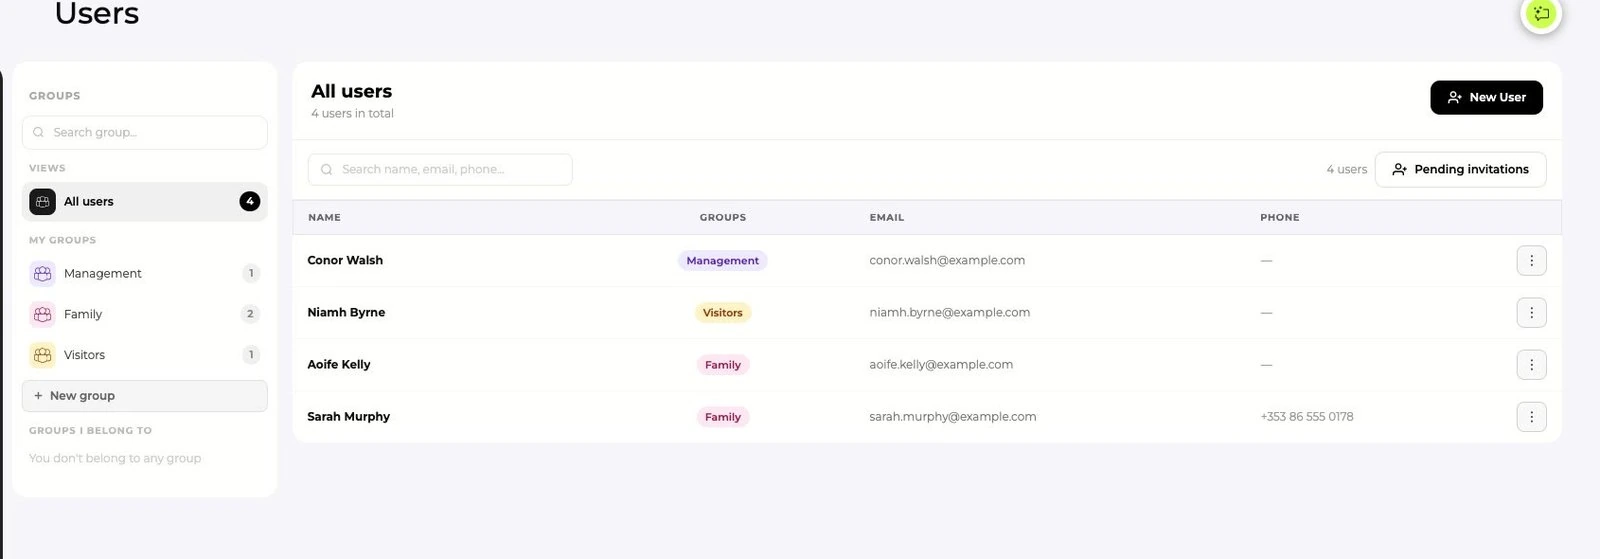Open the Management group
The image size is (1600, 559).
pyautogui.click(x=145, y=274)
